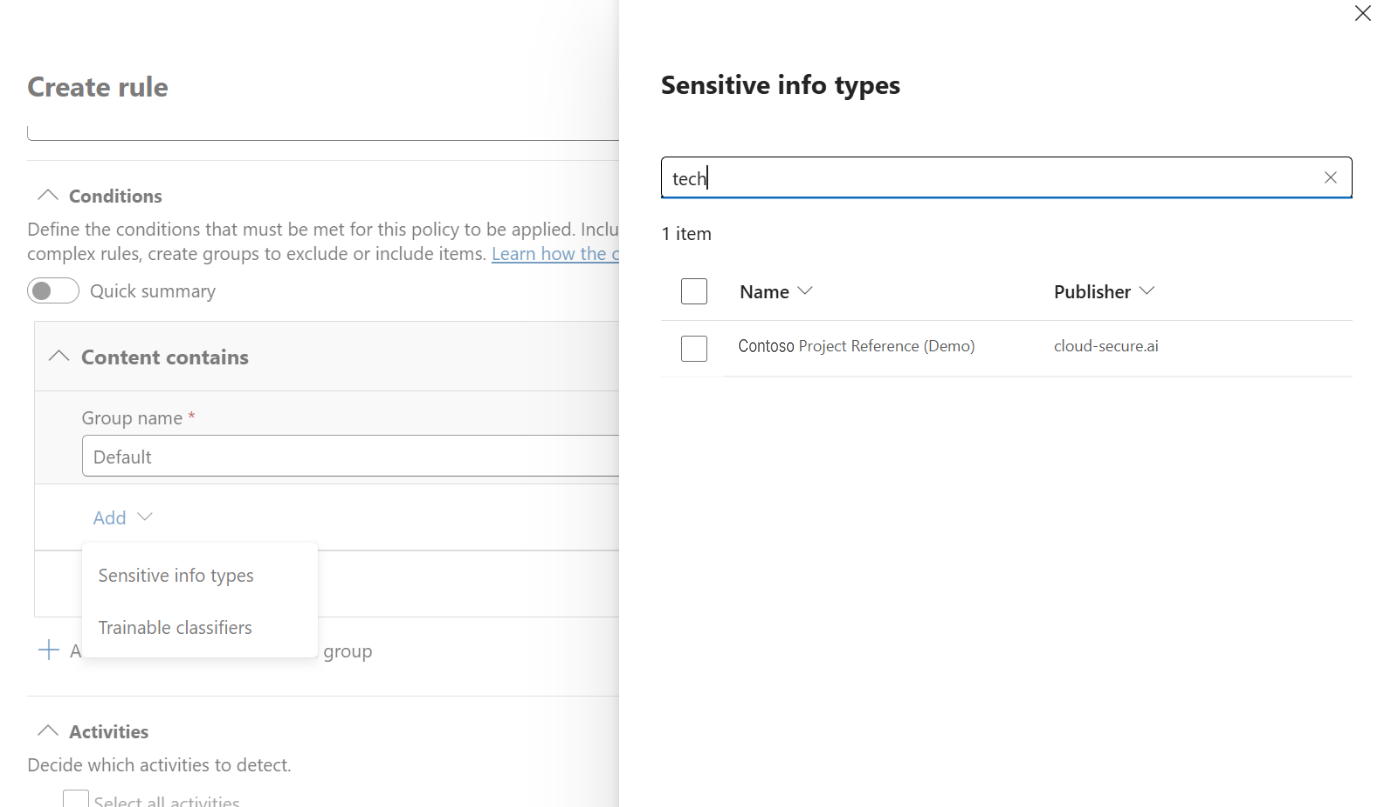Image resolution: width=1384 pixels, height=807 pixels.
Task: Choose Sensitive info types menu option
Action: [176, 576]
